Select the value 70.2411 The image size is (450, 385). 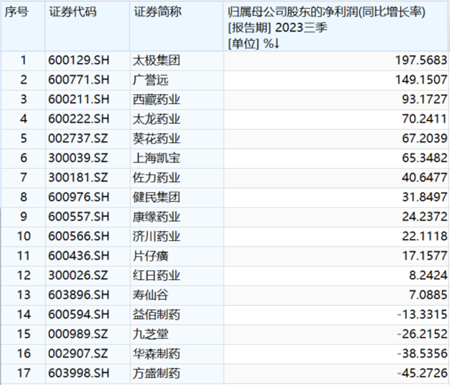424,119
